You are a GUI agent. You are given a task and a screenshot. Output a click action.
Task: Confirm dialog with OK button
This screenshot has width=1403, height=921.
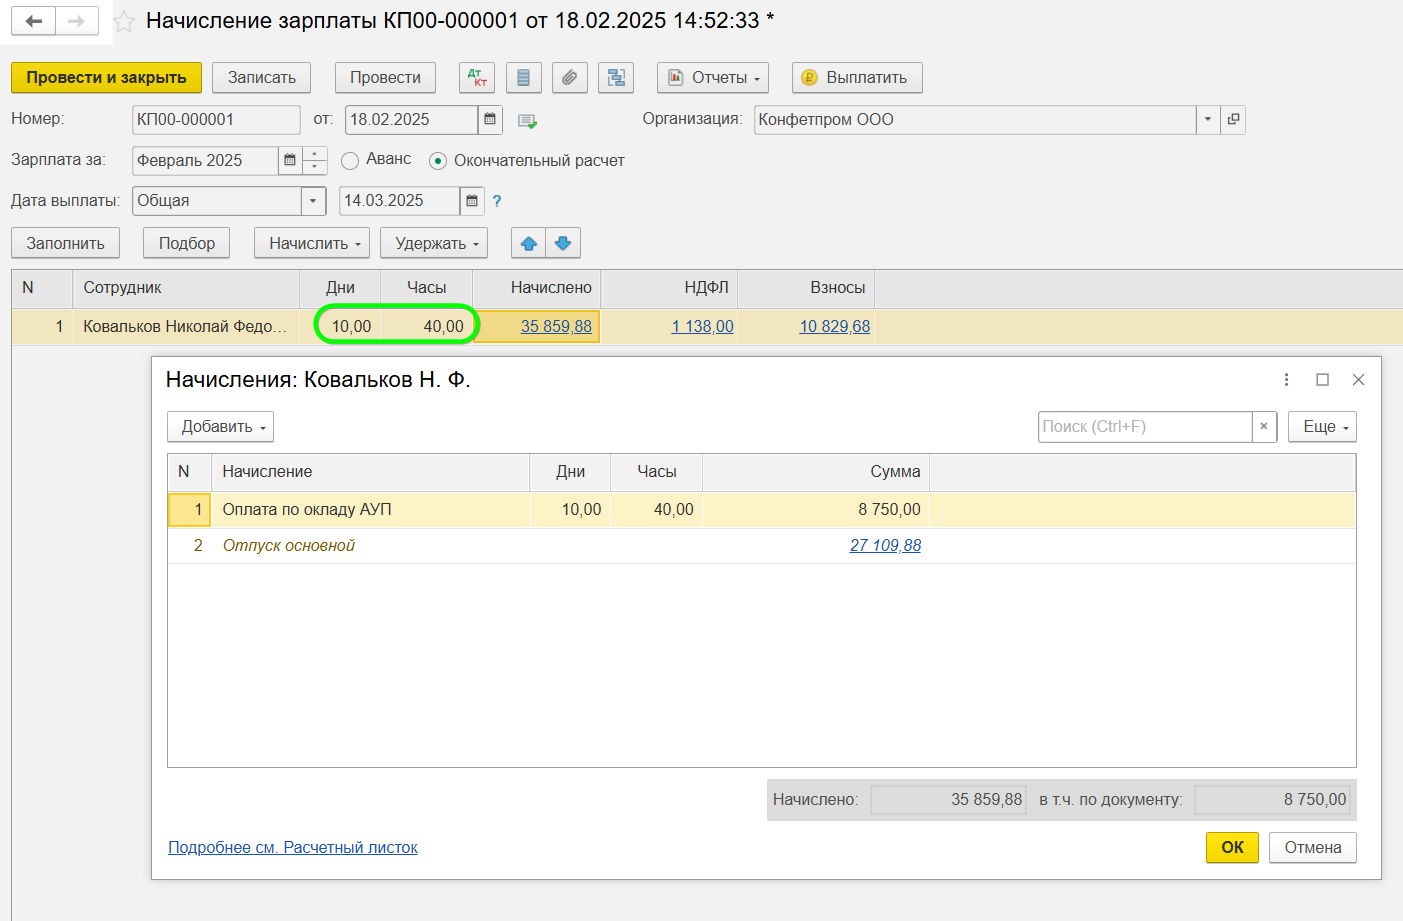click(x=1232, y=847)
